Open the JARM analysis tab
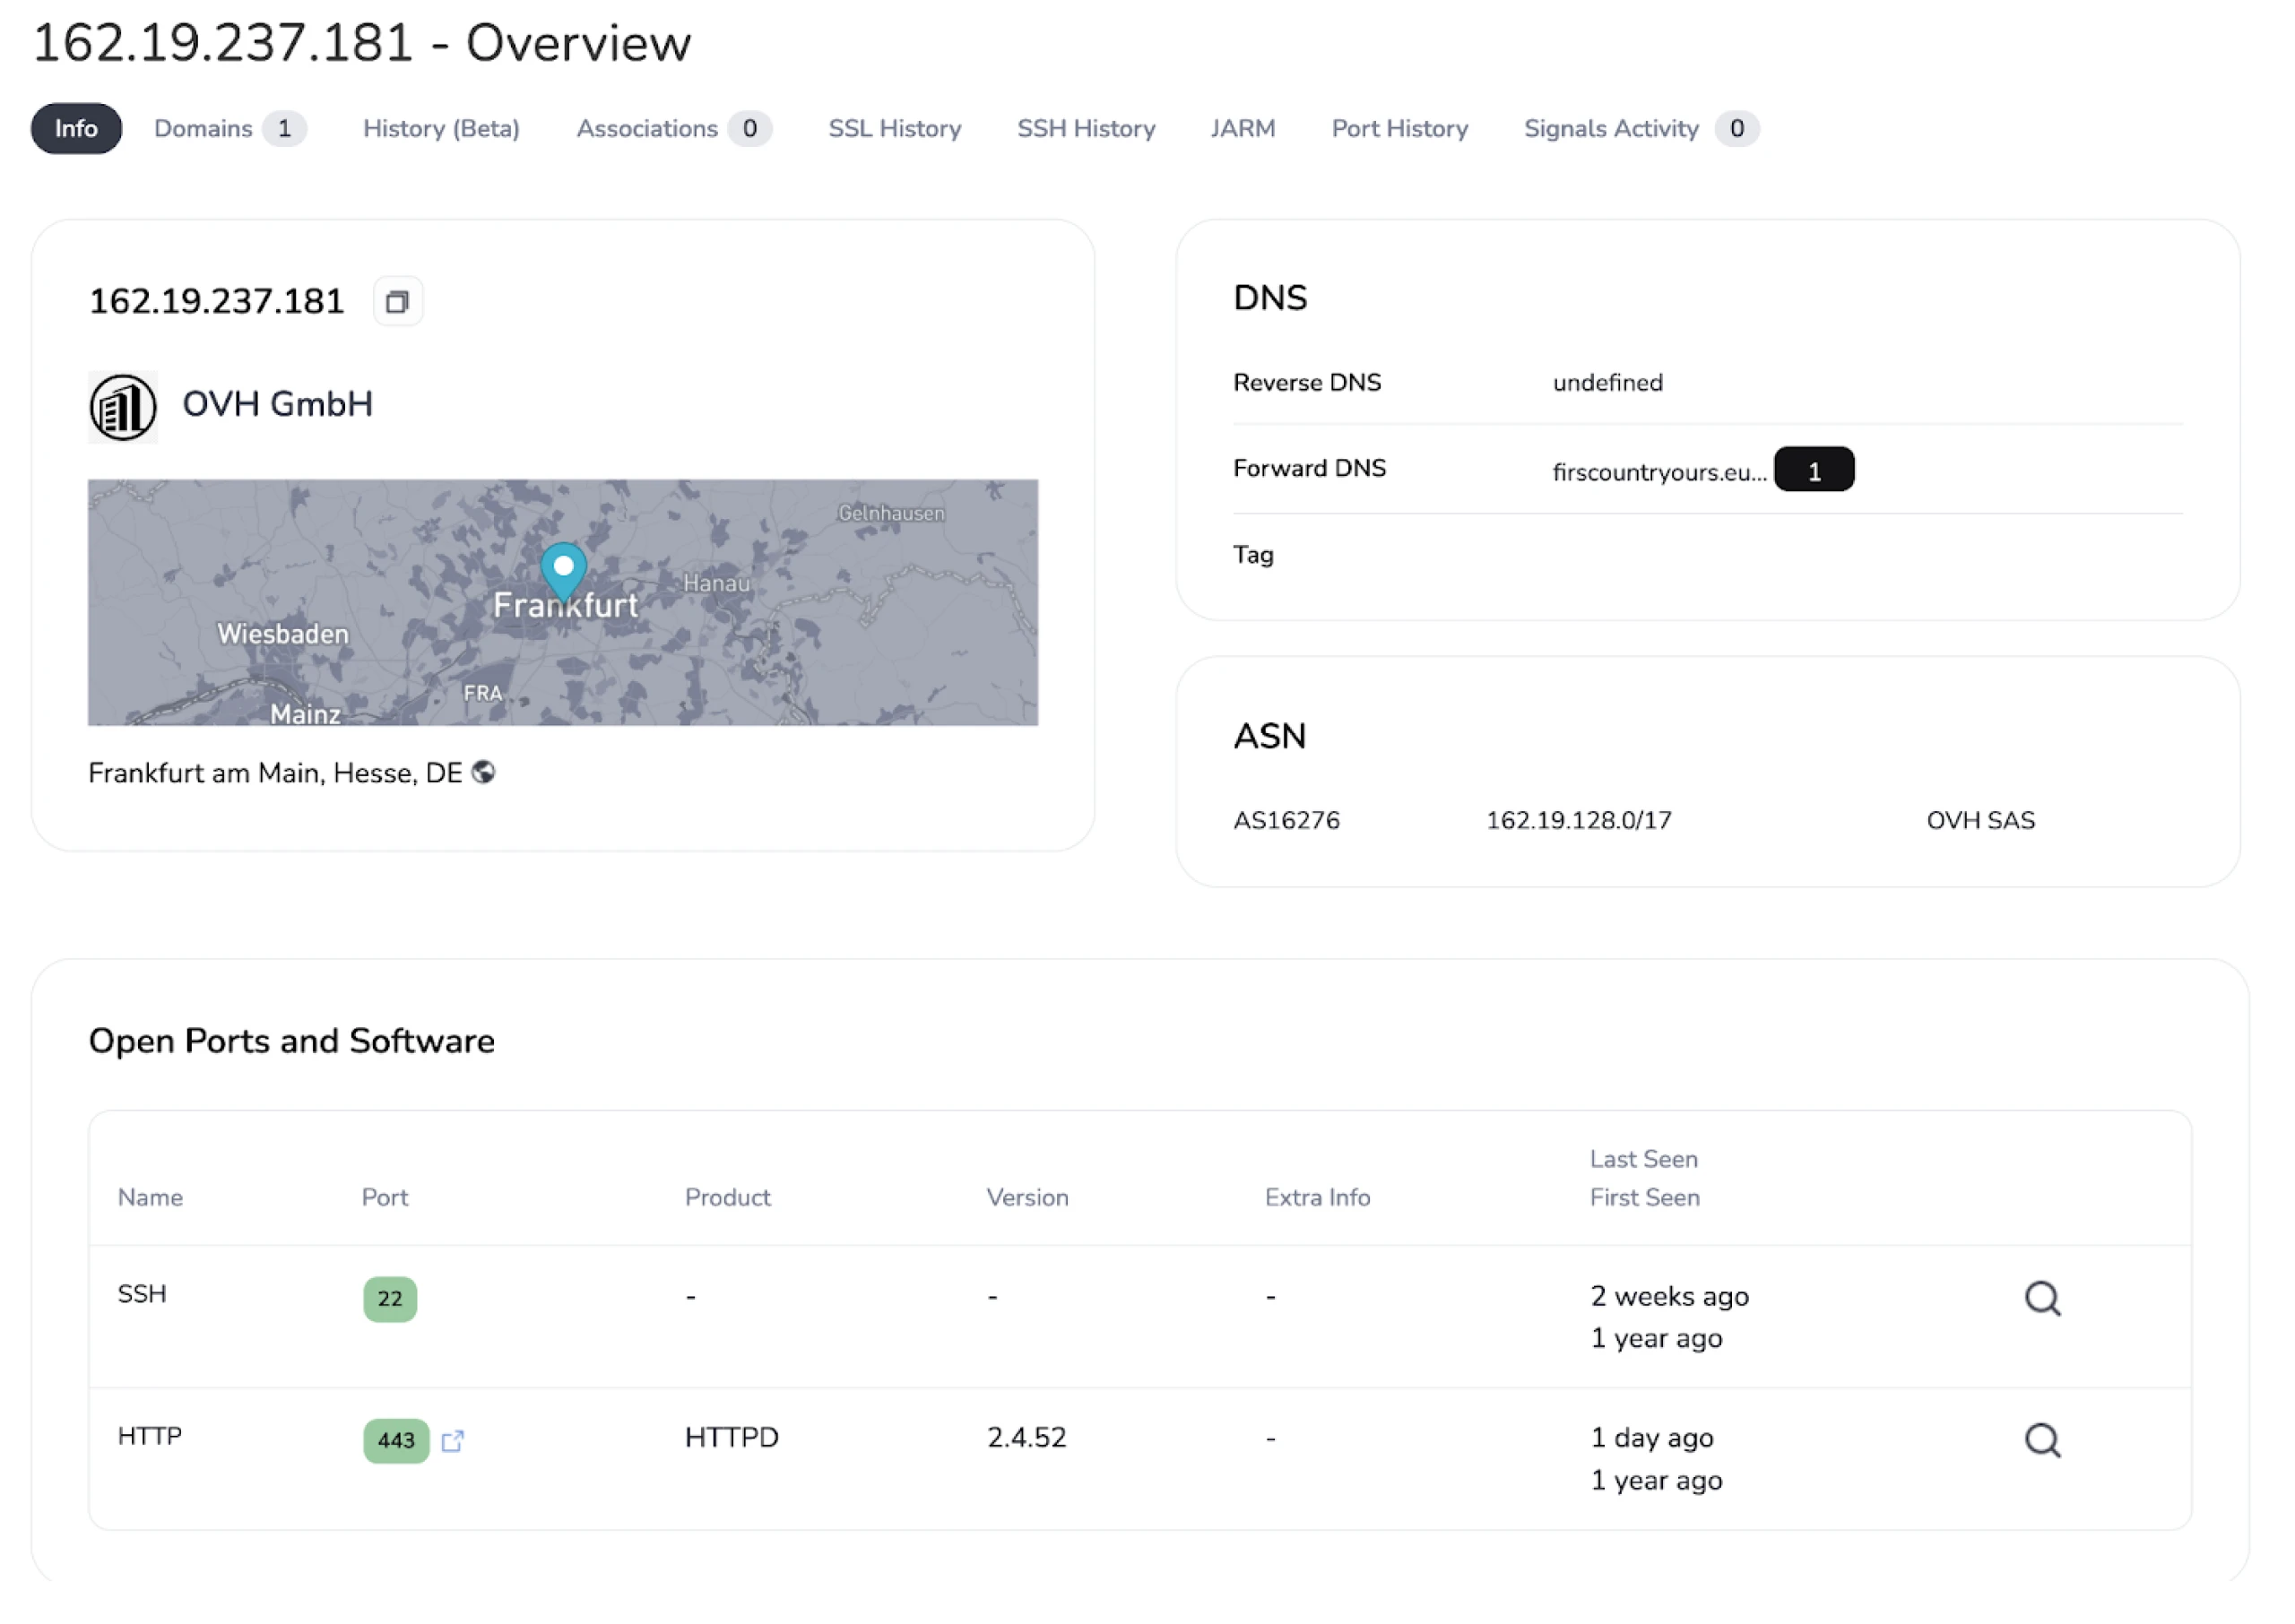Viewport: 2295px width, 1624px height. (1243, 126)
